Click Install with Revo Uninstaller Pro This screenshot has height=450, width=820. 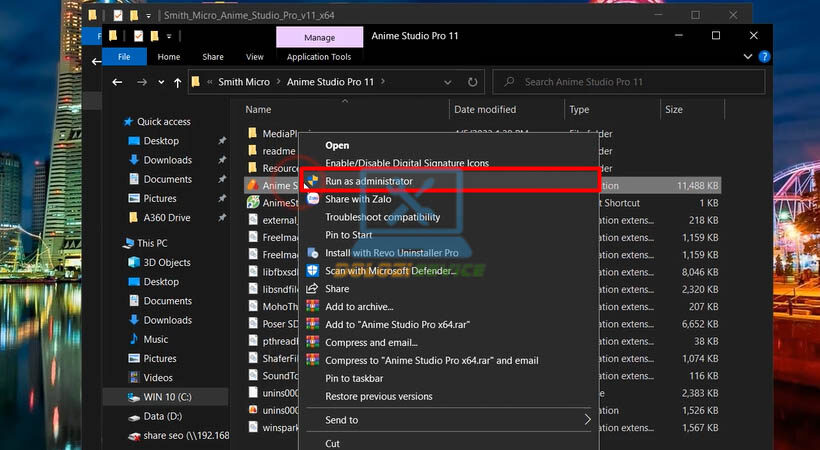click(x=392, y=253)
